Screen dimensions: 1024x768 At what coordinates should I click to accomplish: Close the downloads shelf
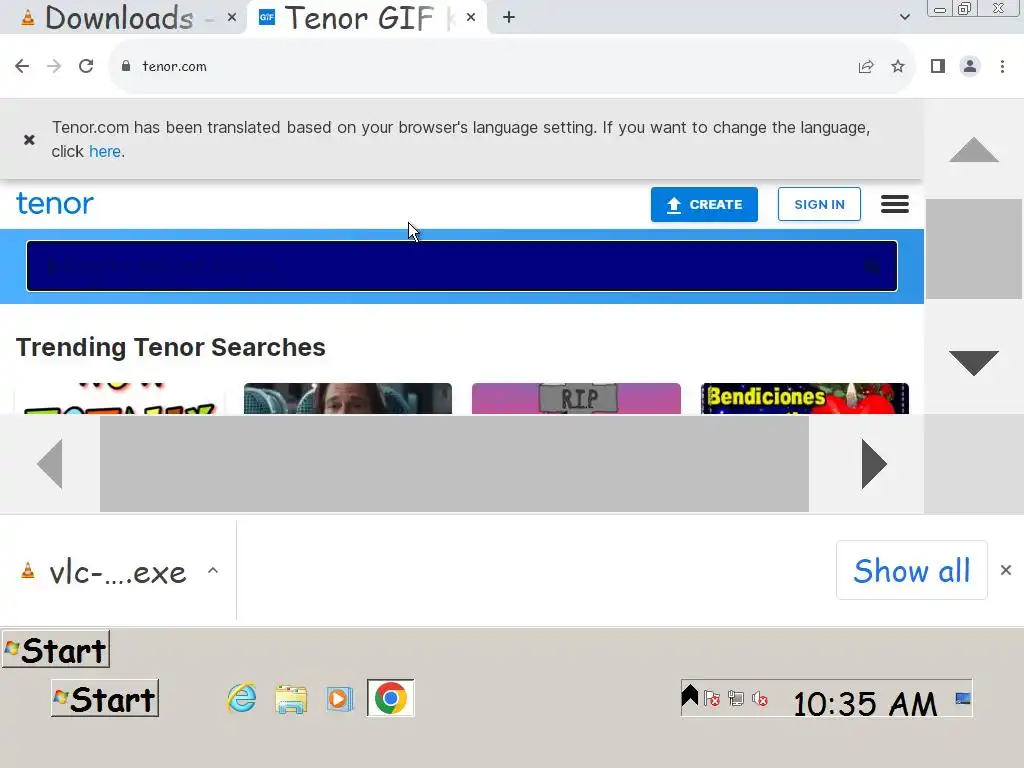tap(1006, 570)
